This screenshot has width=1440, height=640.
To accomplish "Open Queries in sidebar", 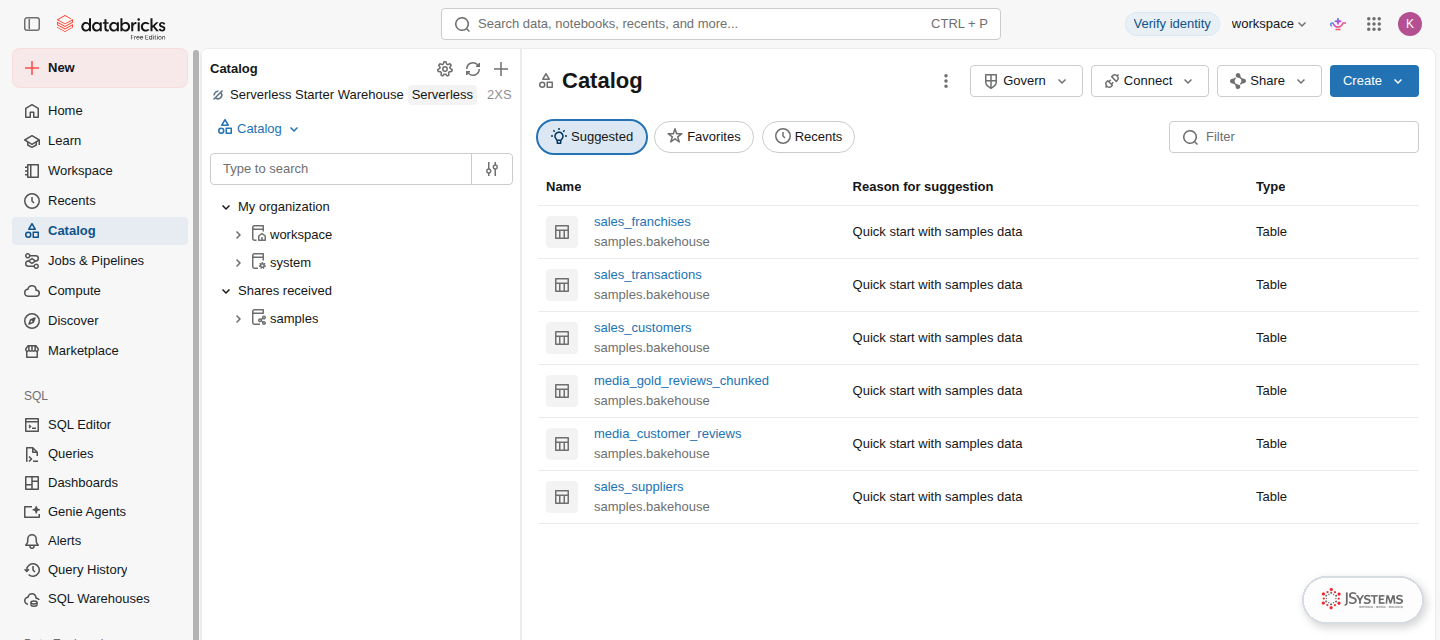I will 100,454.
